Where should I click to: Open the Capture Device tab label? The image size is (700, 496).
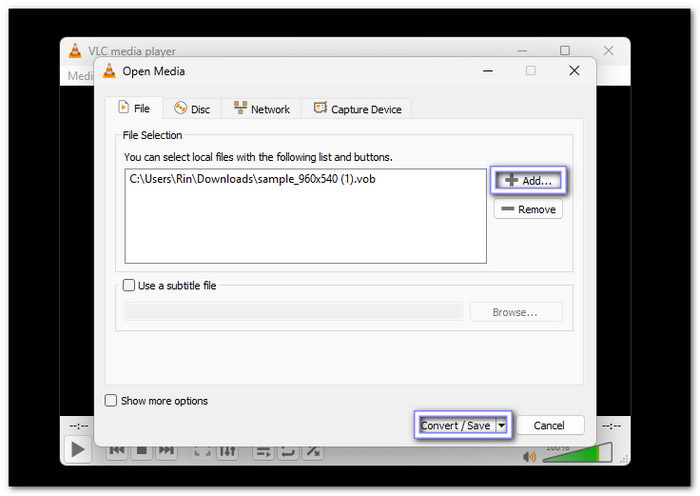[x=366, y=109]
